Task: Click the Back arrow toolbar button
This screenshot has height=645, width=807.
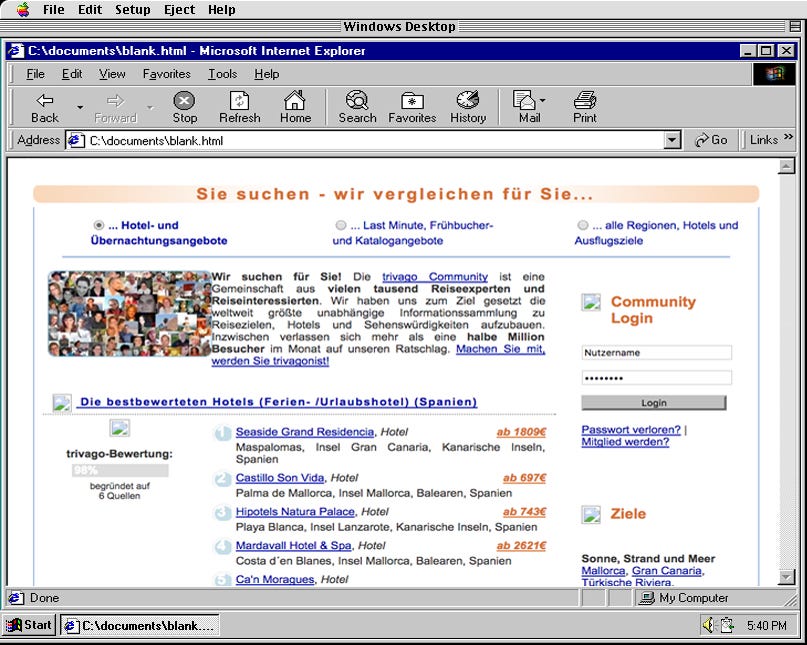Action: point(45,107)
